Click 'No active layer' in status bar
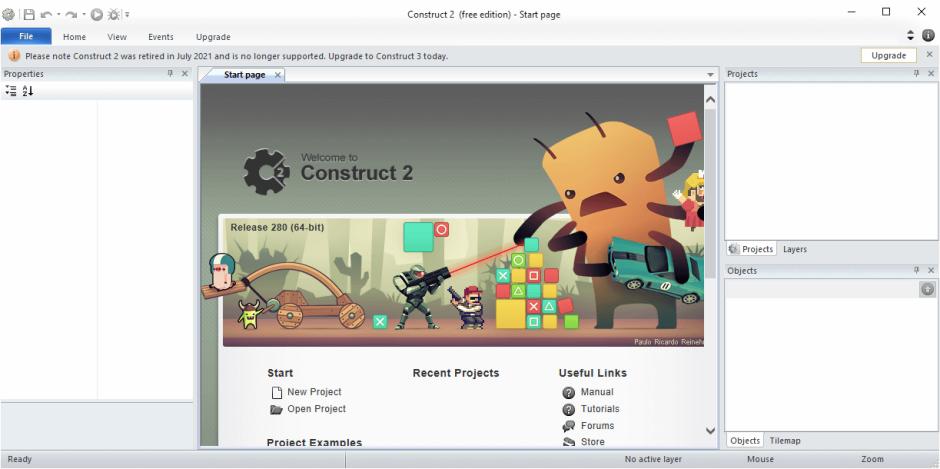Viewport: 940px width, 469px height. click(x=653, y=459)
